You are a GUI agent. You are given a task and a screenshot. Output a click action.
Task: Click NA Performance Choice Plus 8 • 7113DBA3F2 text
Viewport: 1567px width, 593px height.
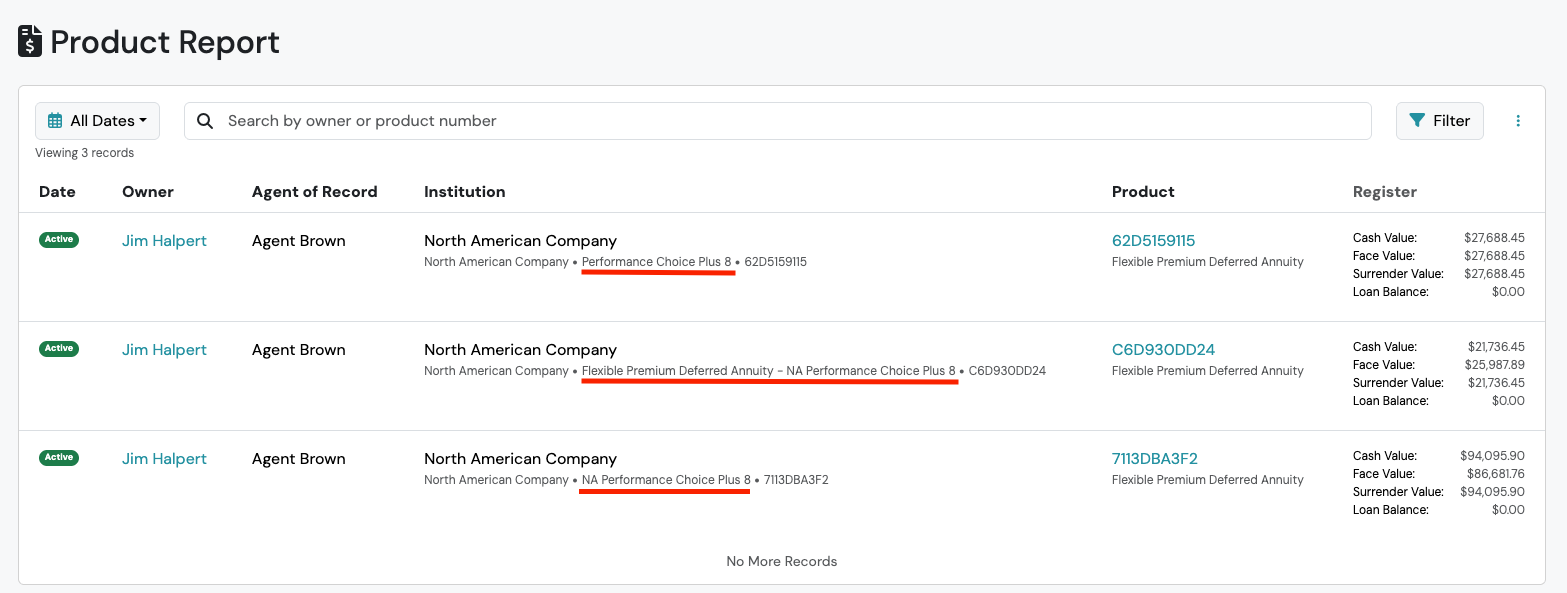coord(705,480)
